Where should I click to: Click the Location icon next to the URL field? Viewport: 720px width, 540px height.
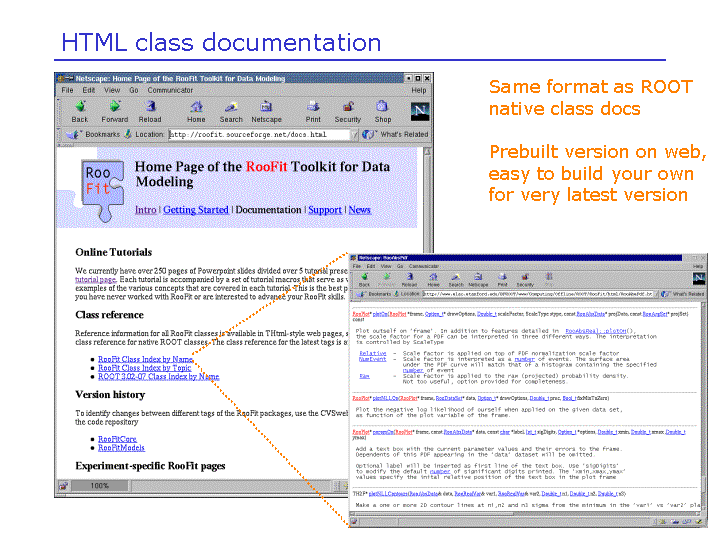pos(128,134)
